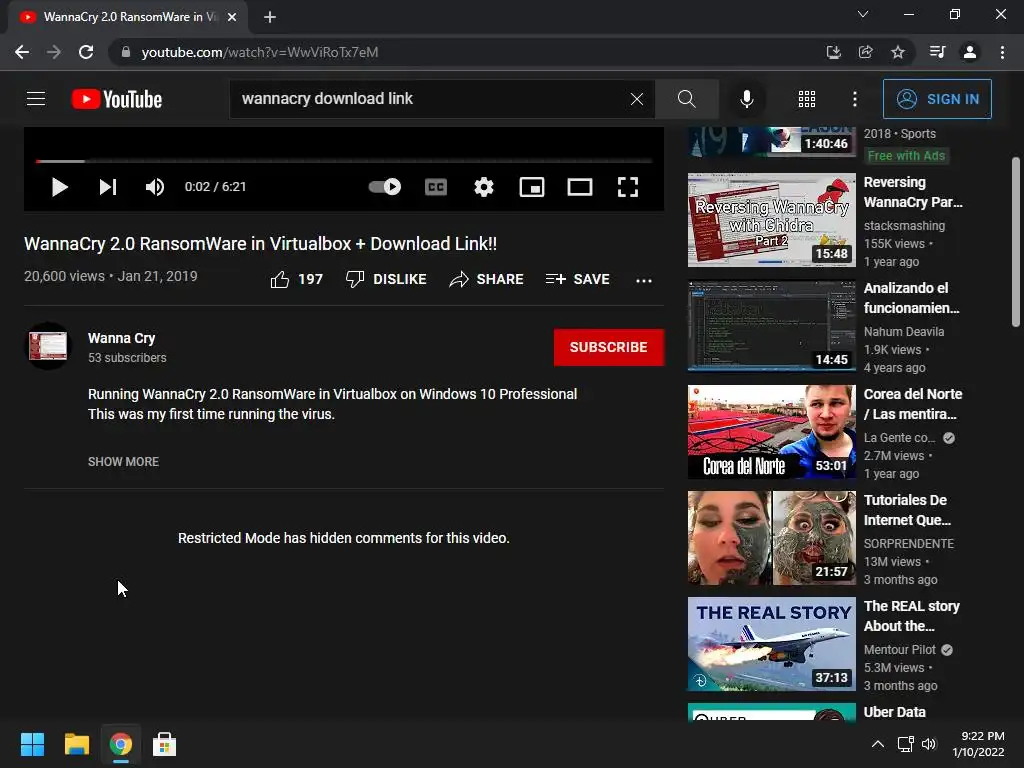This screenshot has height=768, width=1024.
Task: Open Chrome three-dot menu
Action: click(x=1002, y=52)
